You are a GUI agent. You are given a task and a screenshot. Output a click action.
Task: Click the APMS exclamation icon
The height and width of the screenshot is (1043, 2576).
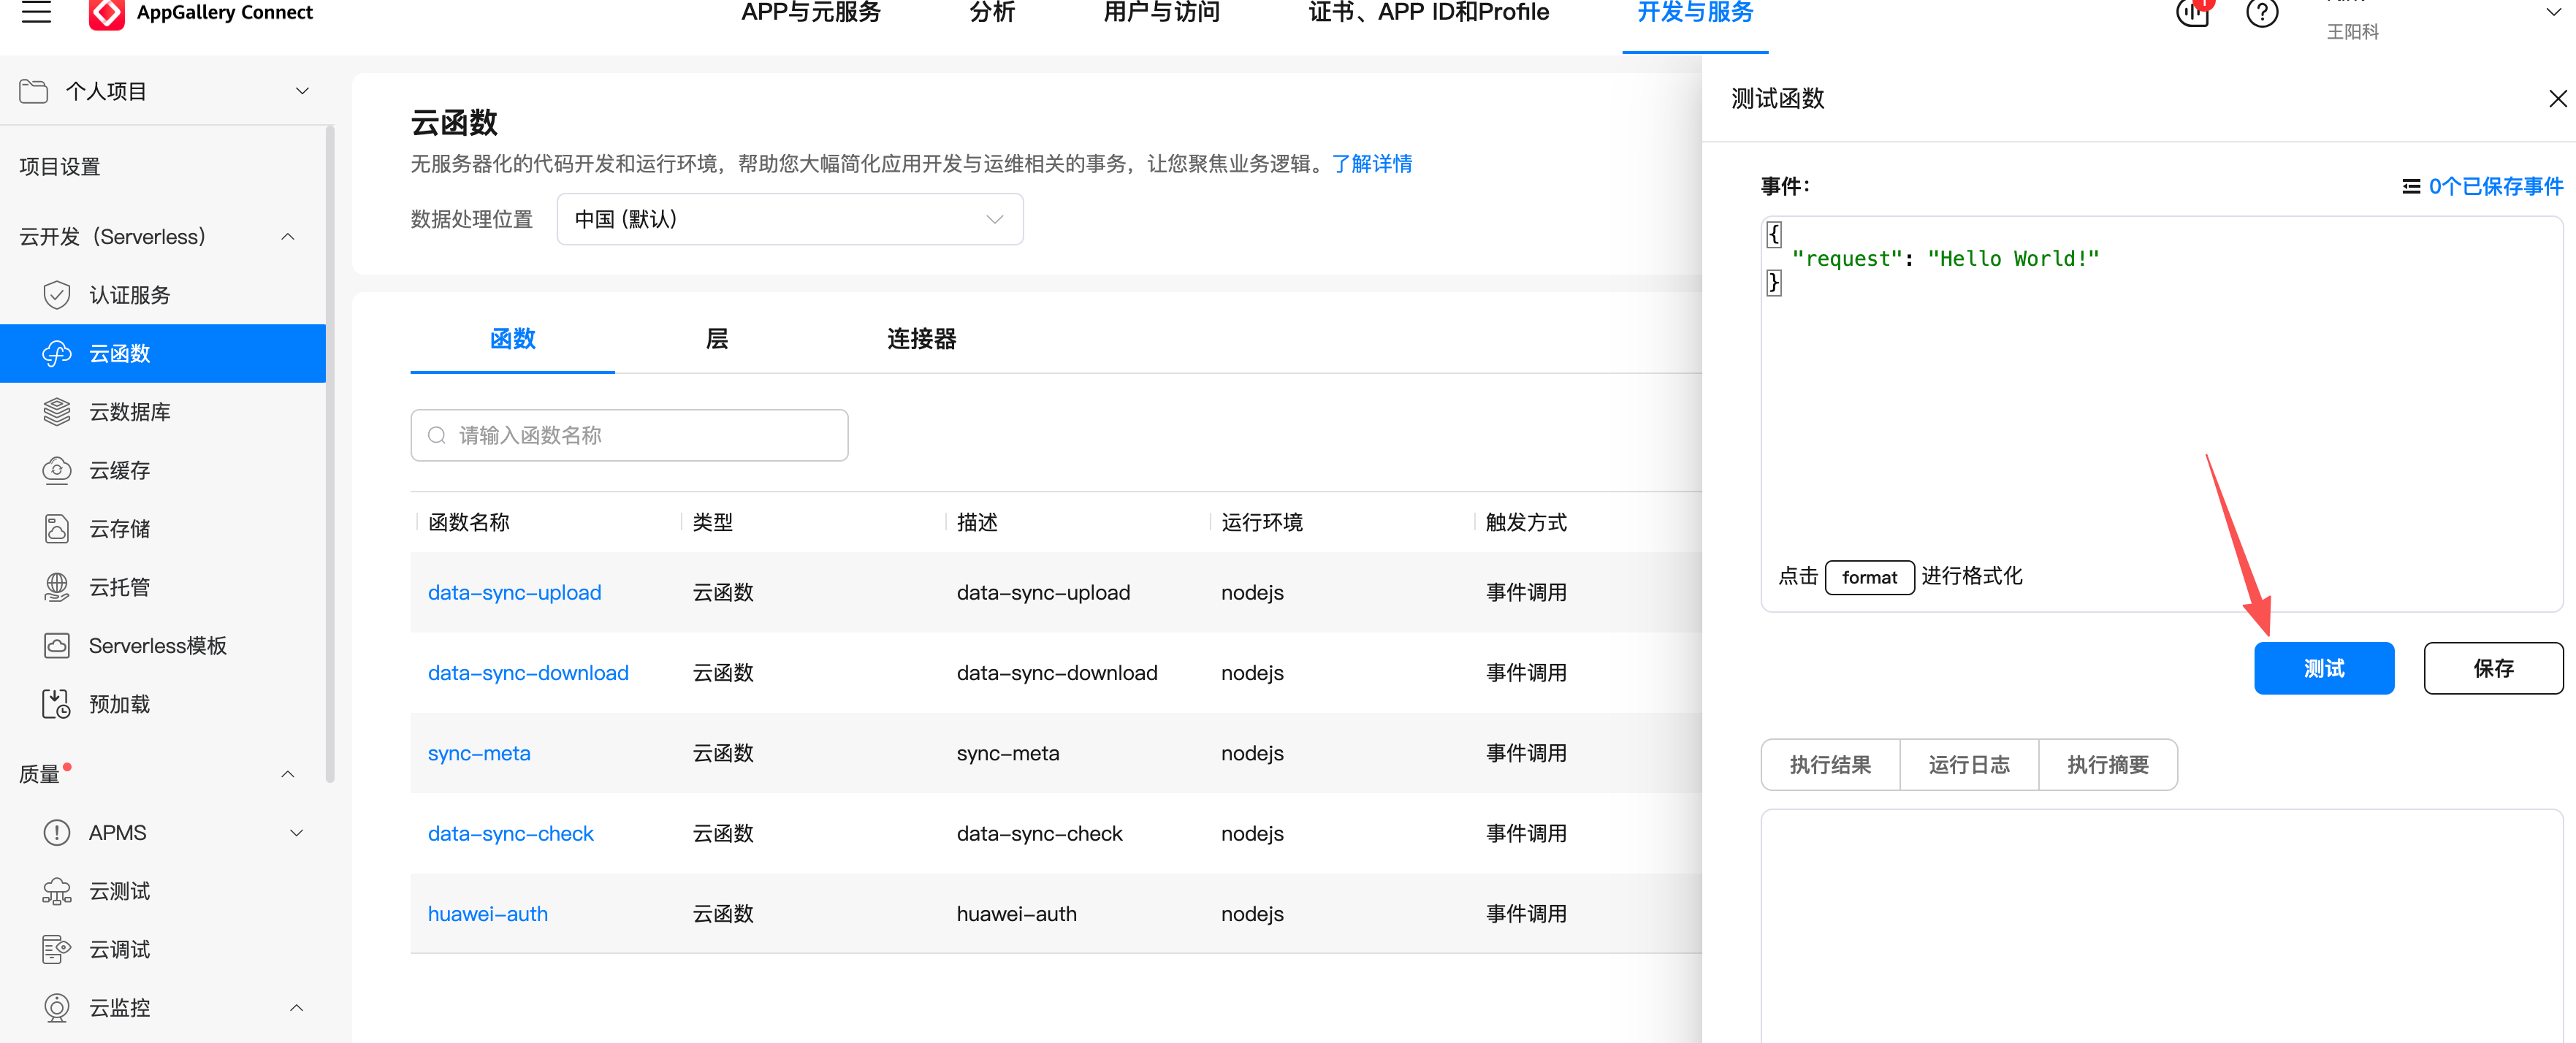(57, 832)
